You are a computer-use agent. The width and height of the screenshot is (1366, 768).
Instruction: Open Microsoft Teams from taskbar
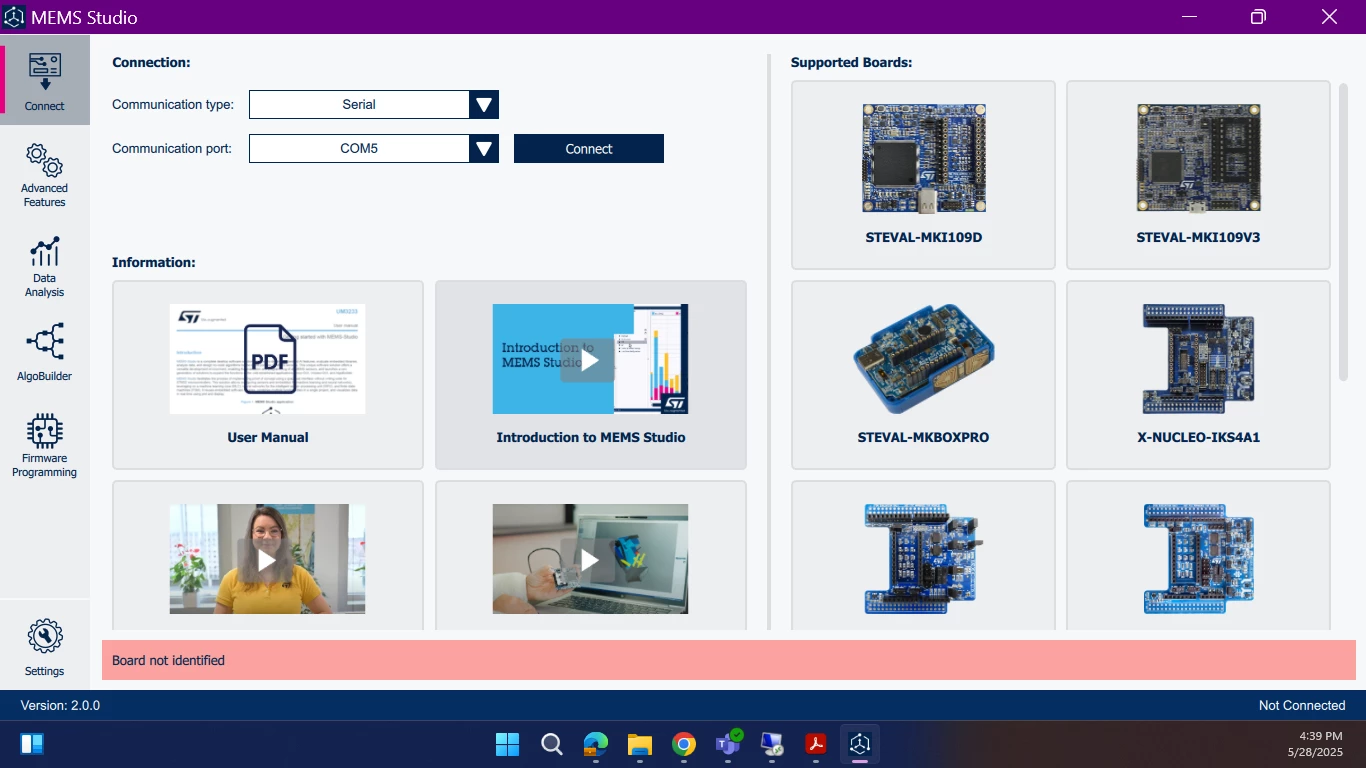click(x=728, y=744)
